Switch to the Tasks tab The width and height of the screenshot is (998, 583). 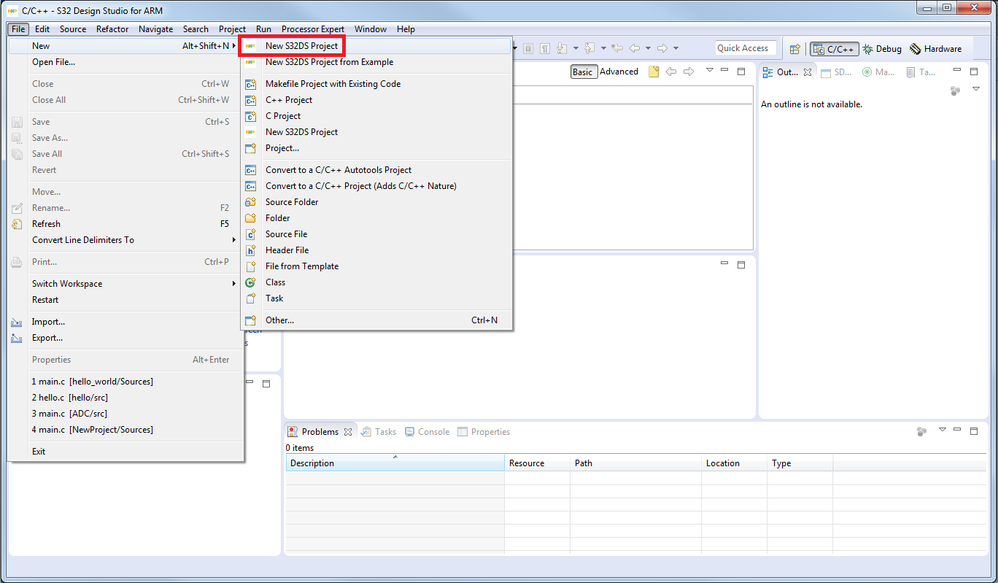(379, 432)
